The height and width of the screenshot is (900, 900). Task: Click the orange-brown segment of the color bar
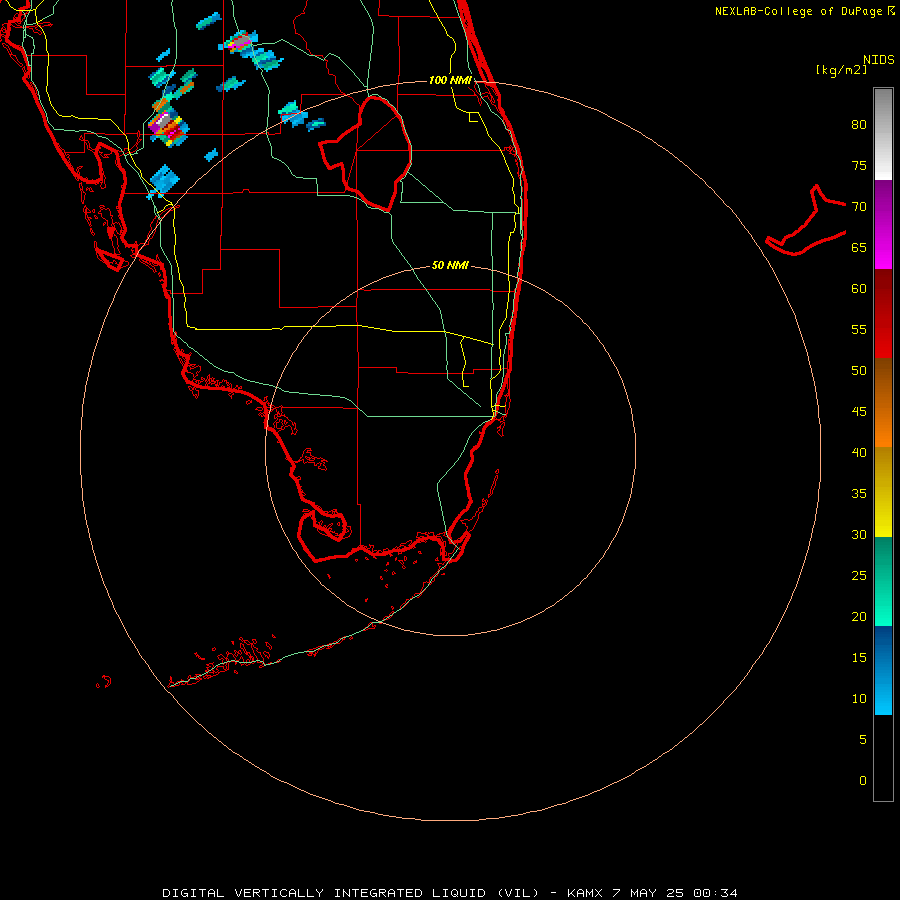pos(883,402)
